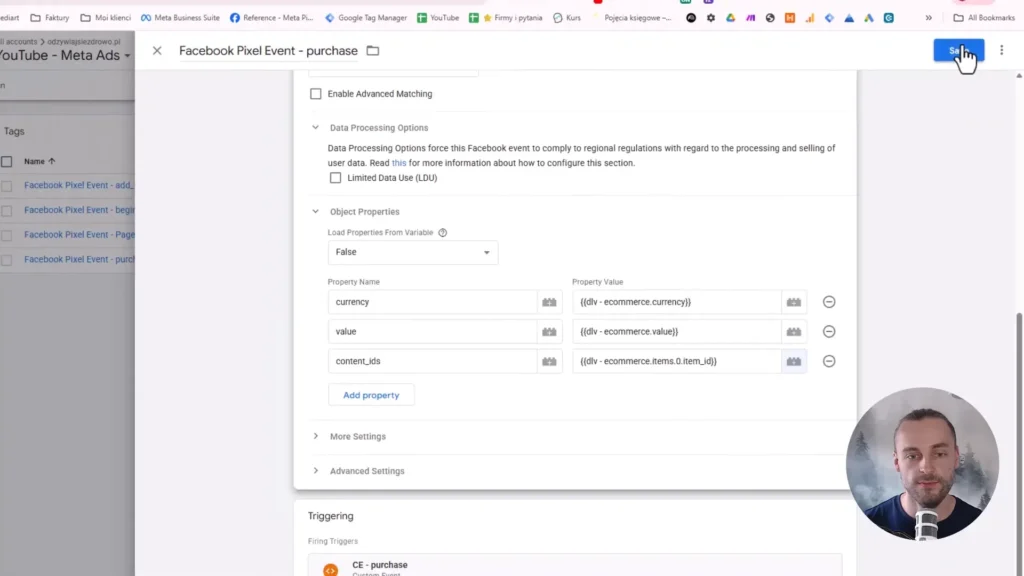Open Reference - Meta Pi... bookmark

tap(272, 18)
